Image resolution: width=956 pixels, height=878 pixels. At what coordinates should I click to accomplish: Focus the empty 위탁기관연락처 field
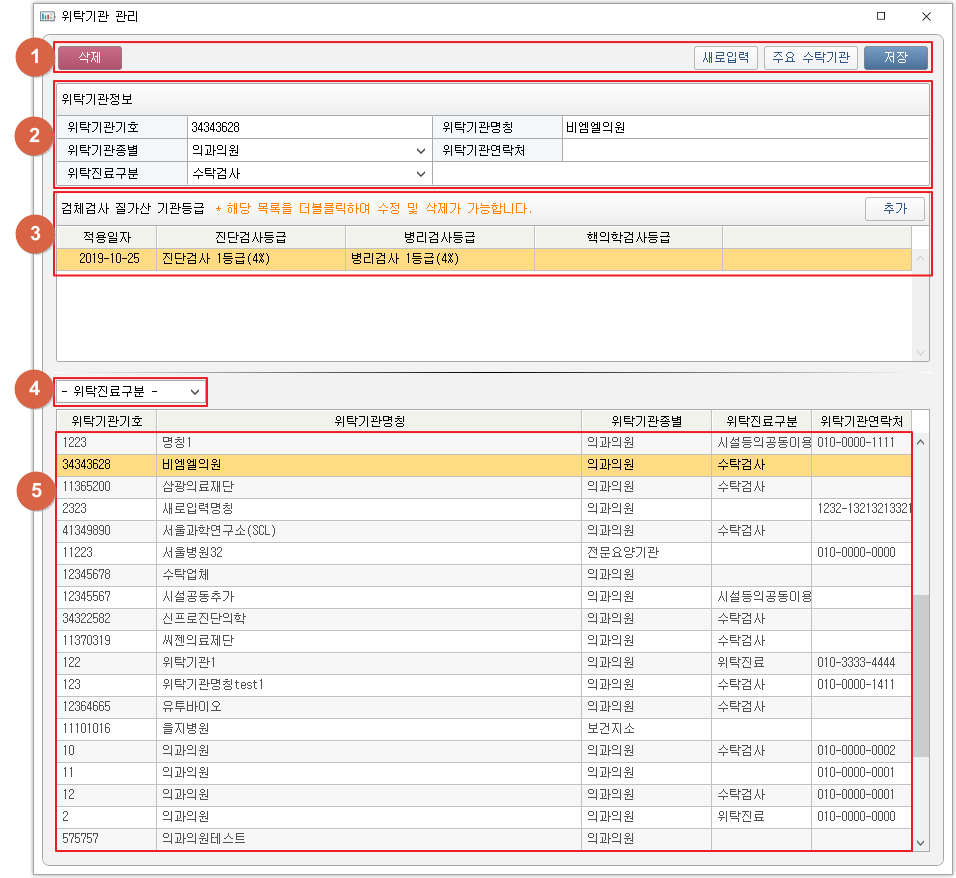pyautogui.click(x=744, y=151)
